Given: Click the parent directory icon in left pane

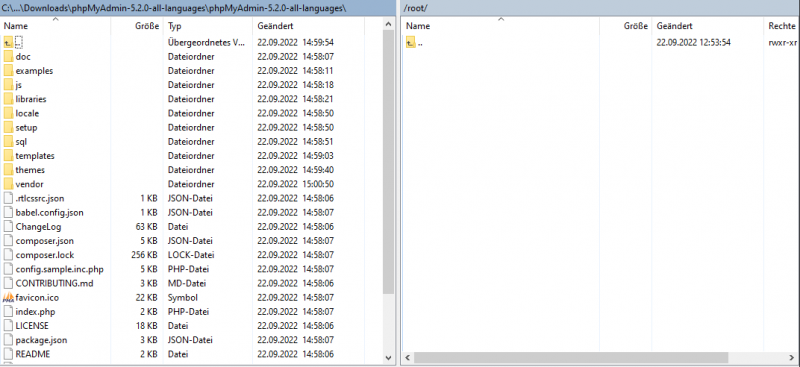Looking at the screenshot, I should pos(8,42).
